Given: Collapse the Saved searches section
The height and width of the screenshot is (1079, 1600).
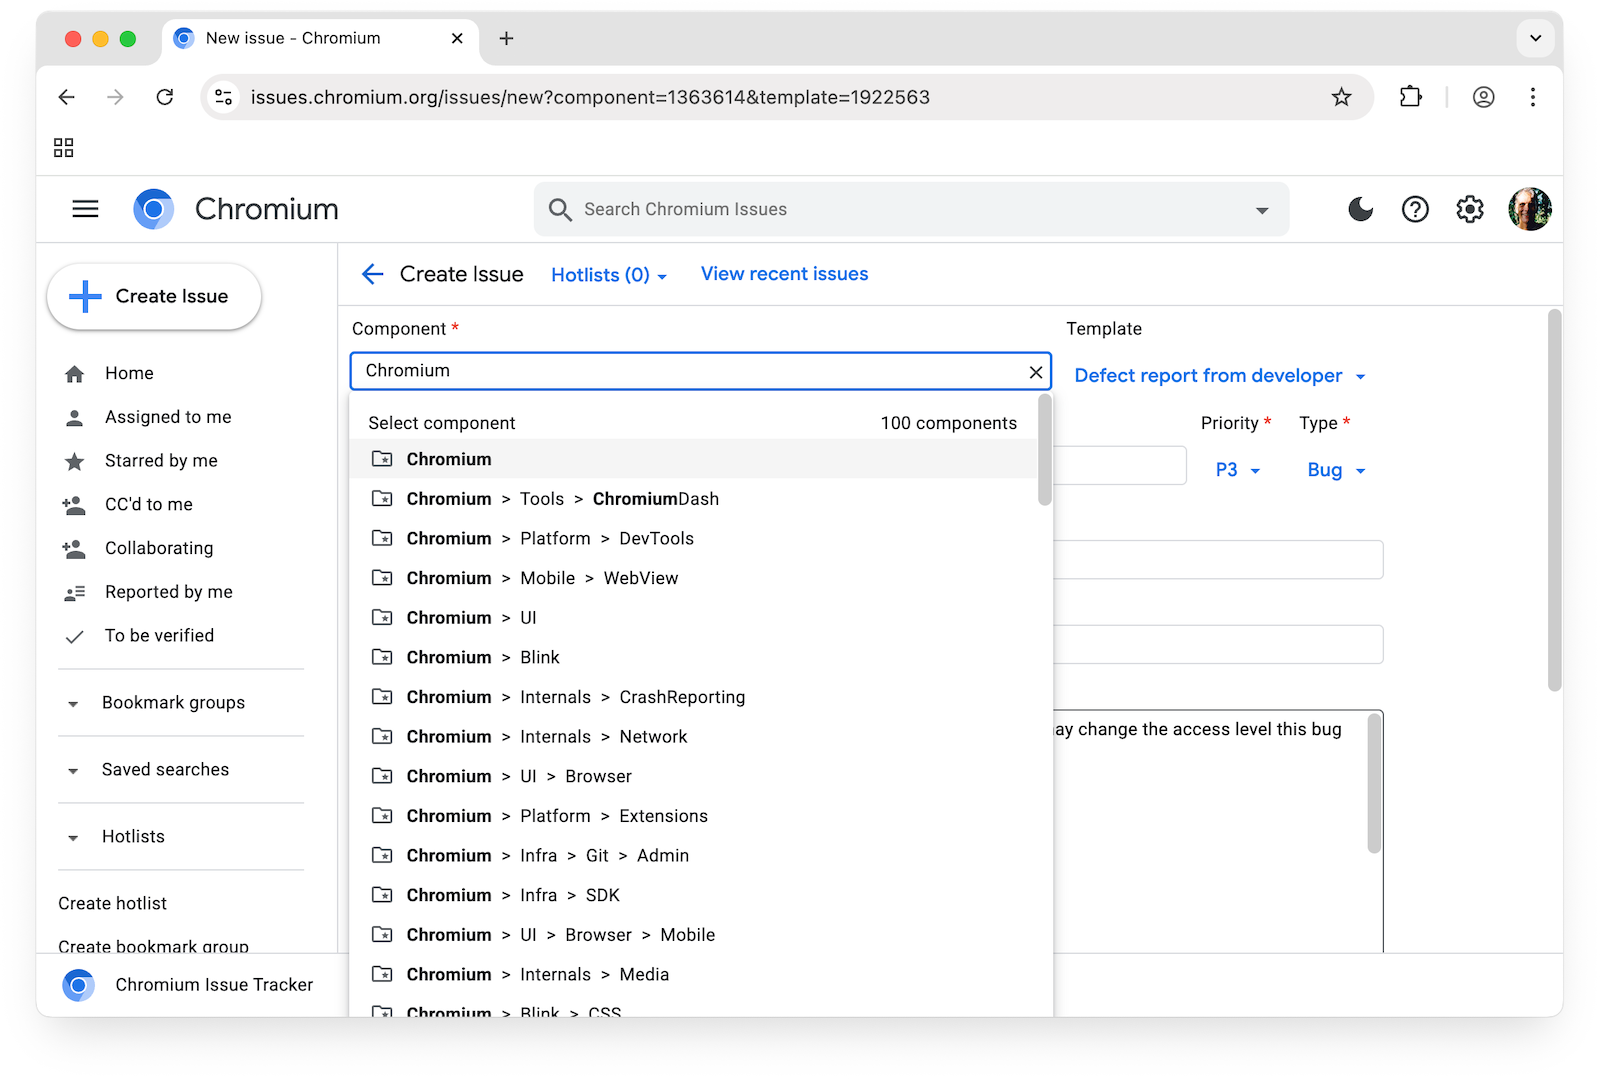Looking at the screenshot, I should [73, 771].
